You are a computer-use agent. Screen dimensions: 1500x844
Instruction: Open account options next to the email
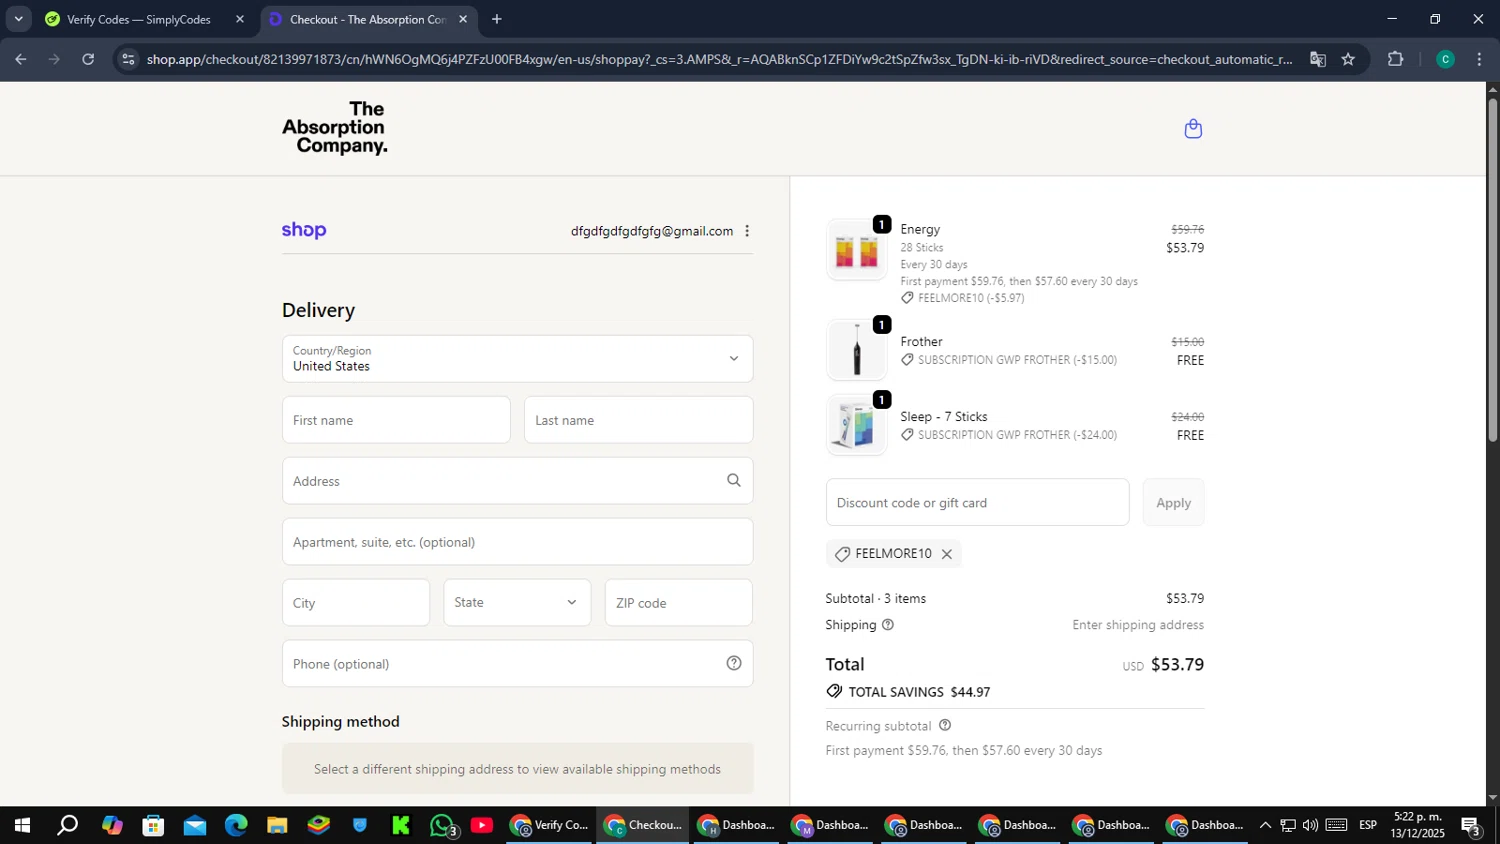(747, 231)
